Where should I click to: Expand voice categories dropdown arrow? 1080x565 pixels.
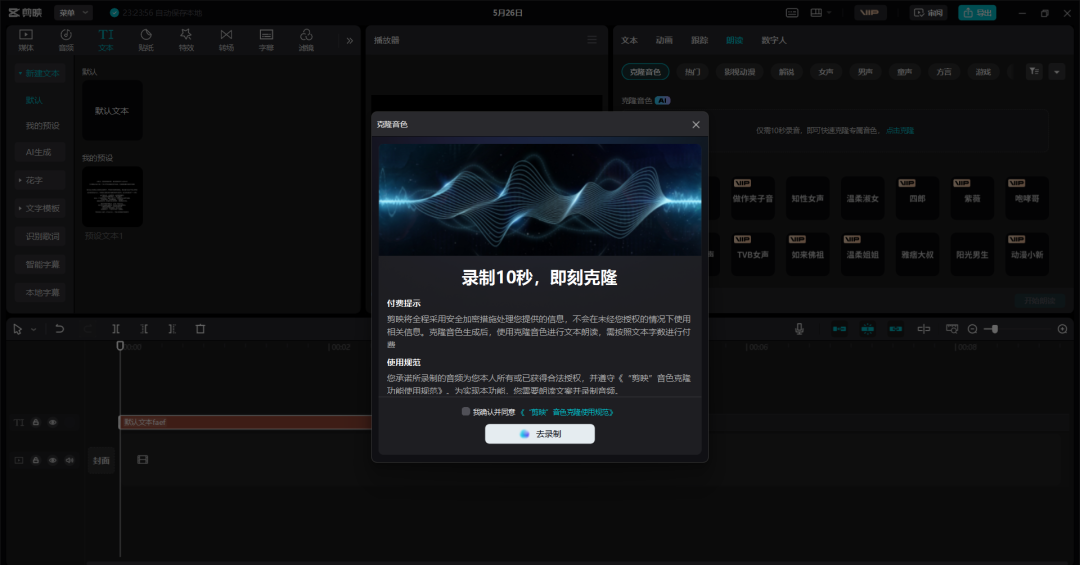pyautogui.click(x=1057, y=71)
